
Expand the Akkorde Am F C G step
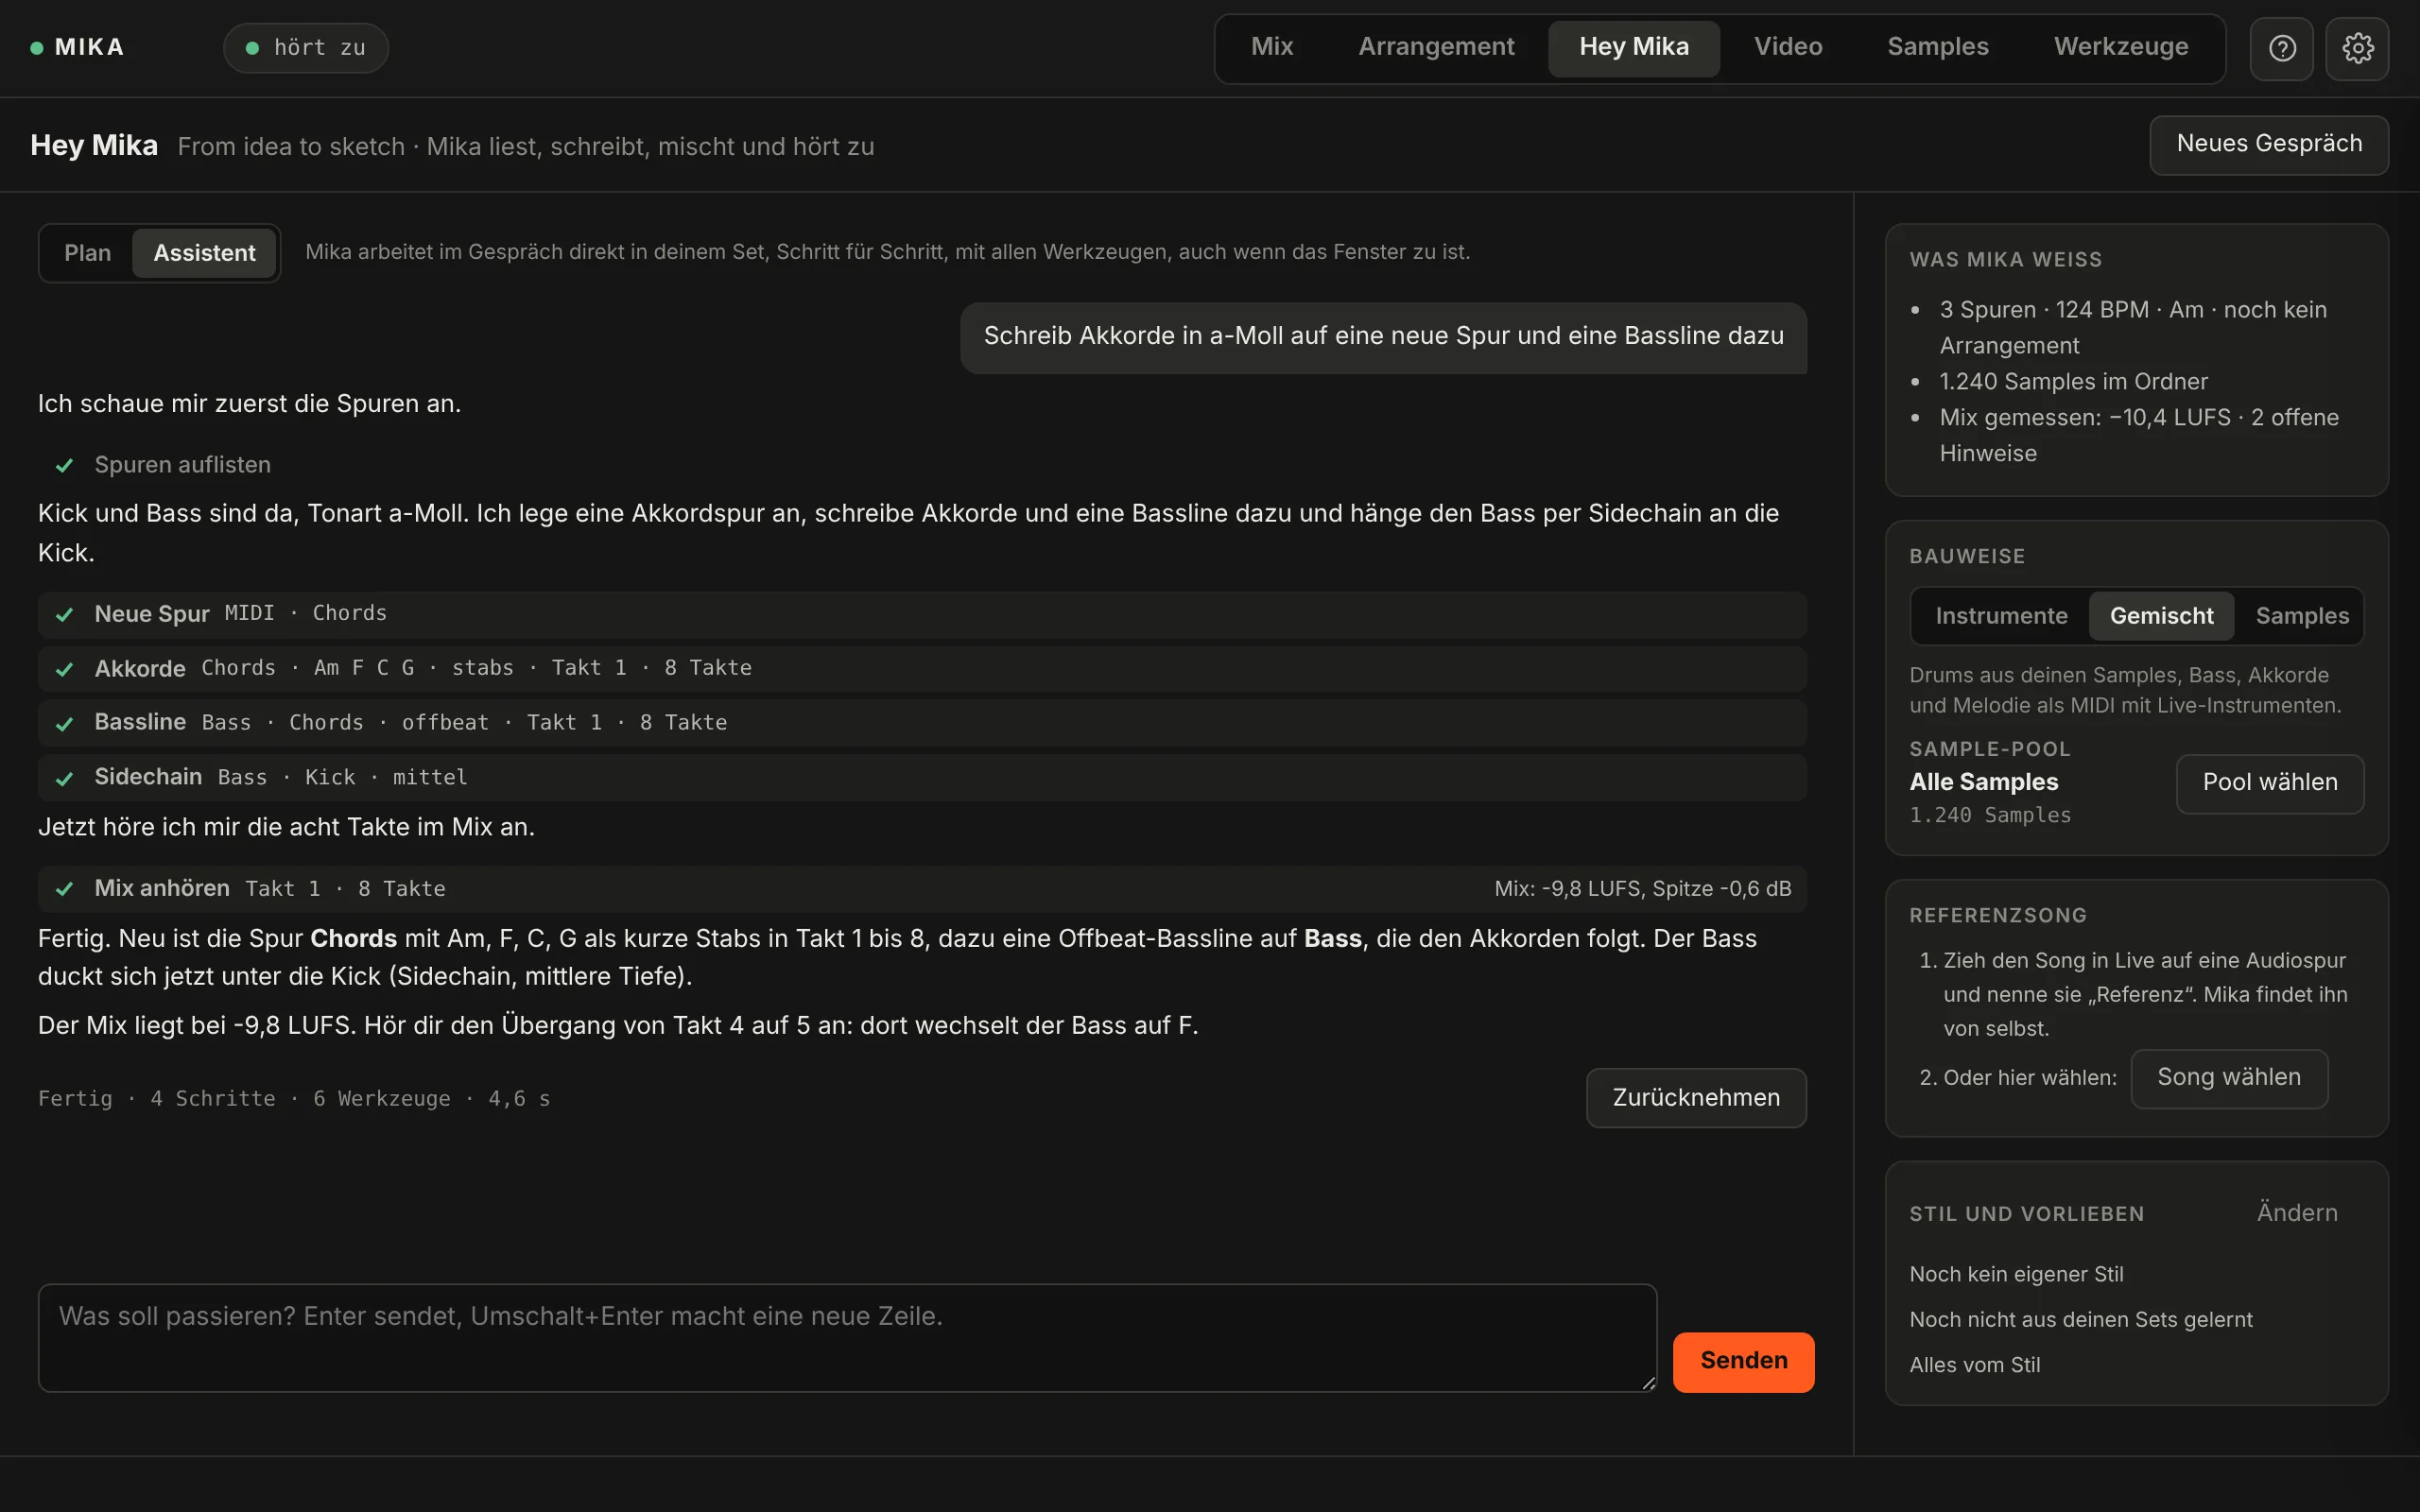coord(922,669)
